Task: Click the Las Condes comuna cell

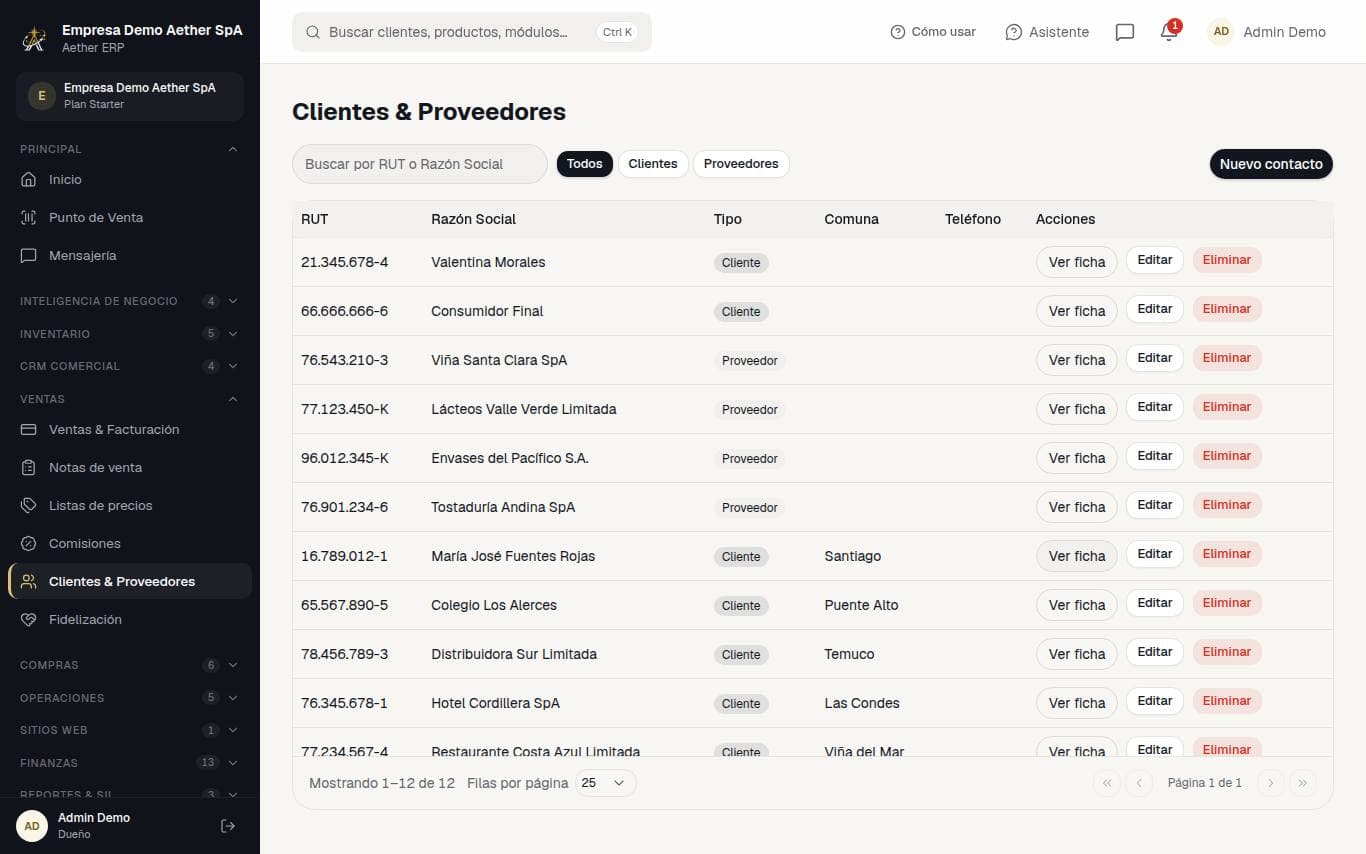Action: click(x=862, y=703)
